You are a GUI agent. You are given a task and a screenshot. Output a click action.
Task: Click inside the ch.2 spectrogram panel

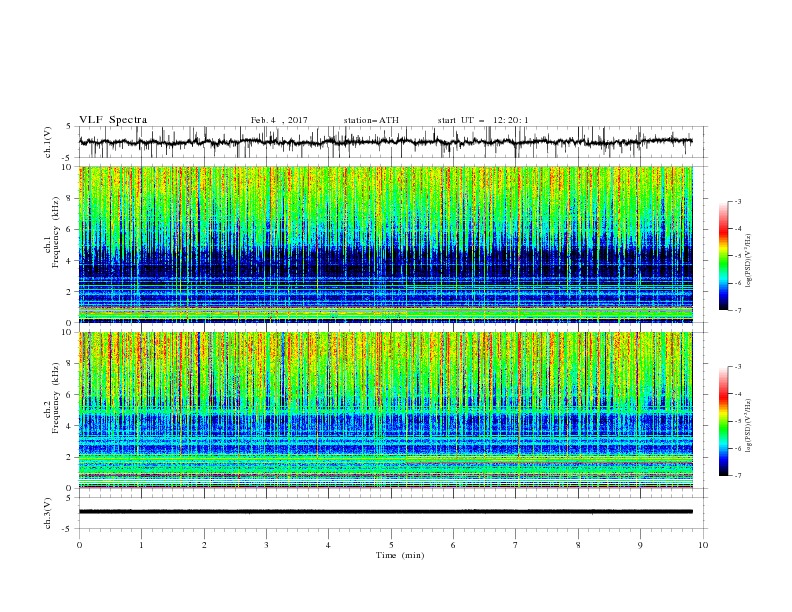386,410
